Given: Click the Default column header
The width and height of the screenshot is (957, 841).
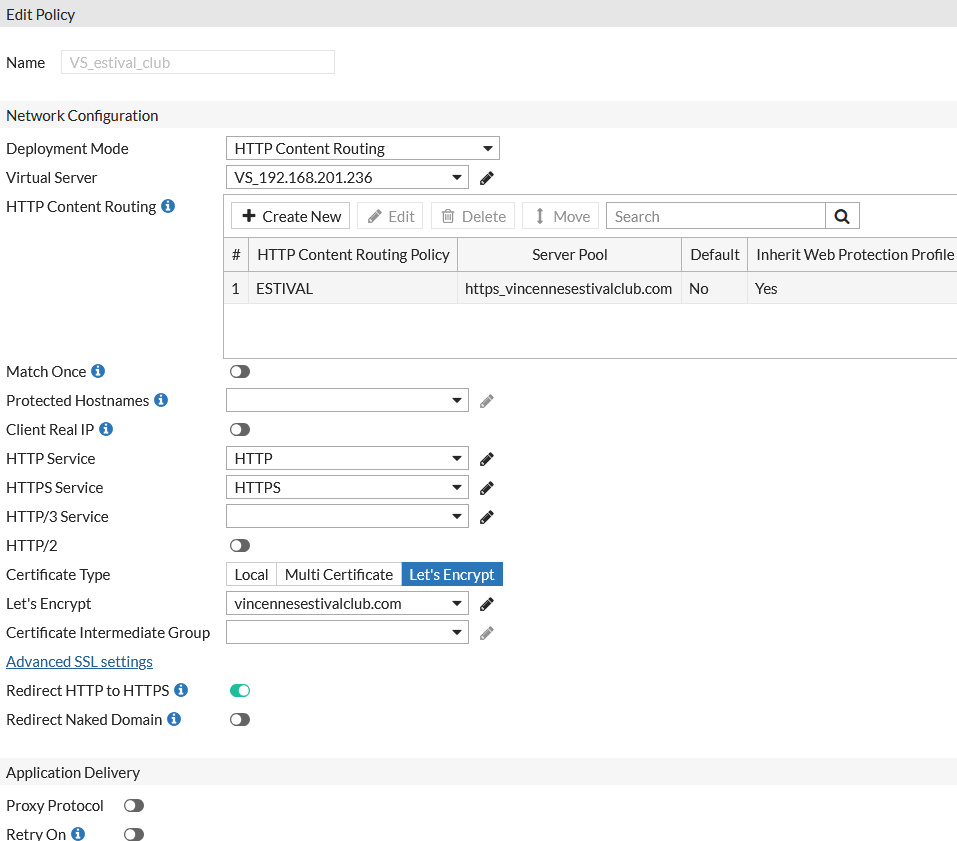Looking at the screenshot, I should pyautogui.click(x=715, y=254).
